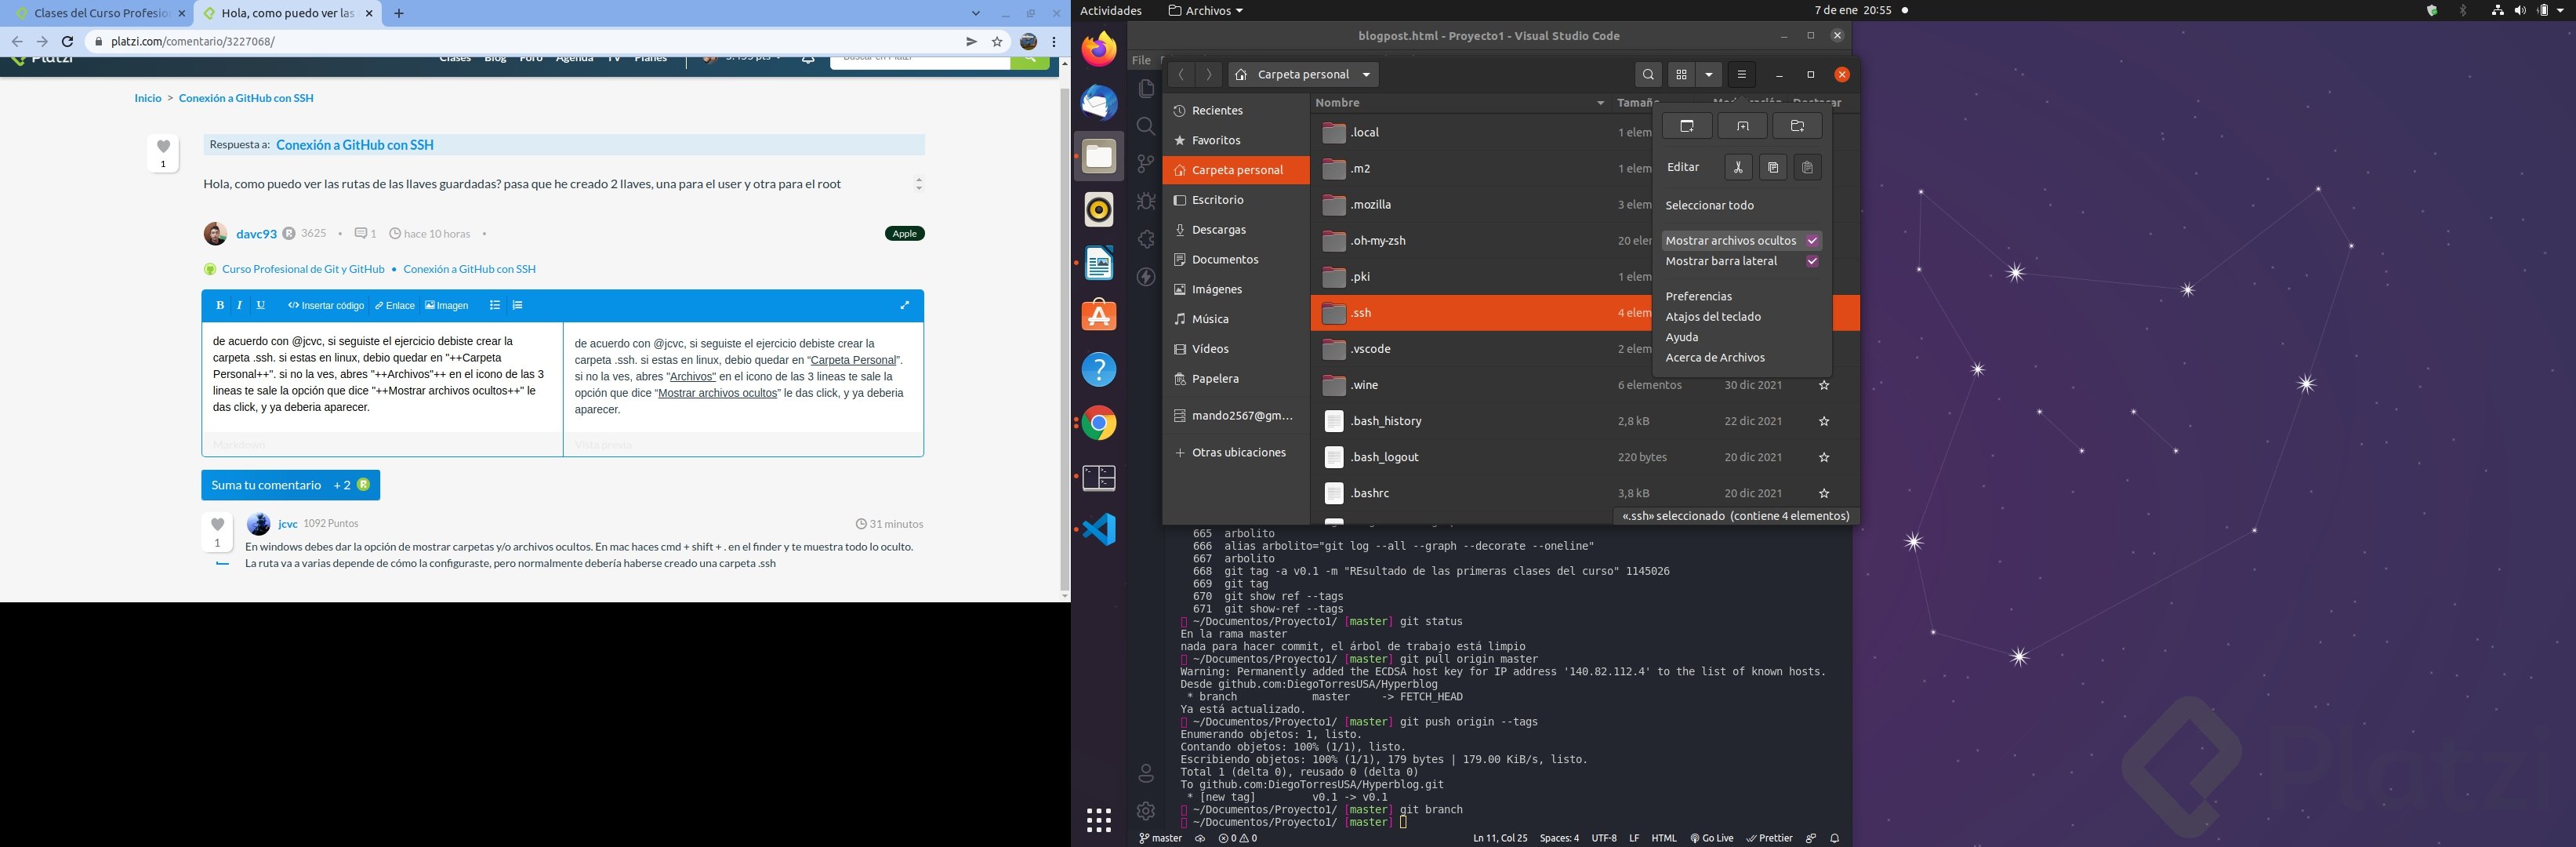Image resolution: width=2576 pixels, height=847 pixels.
Task: Click the Enlace link tool
Action: click(x=395, y=306)
